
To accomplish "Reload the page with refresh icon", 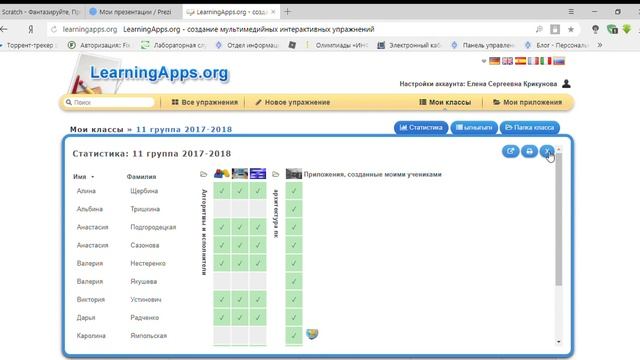I will click(x=53, y=29).
